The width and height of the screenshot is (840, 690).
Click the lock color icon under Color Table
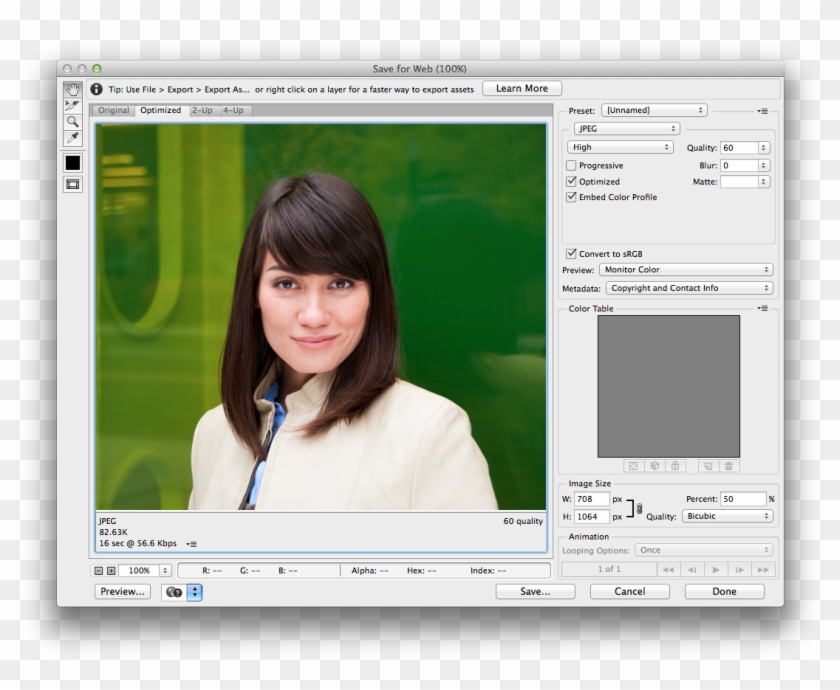point(675,465)
